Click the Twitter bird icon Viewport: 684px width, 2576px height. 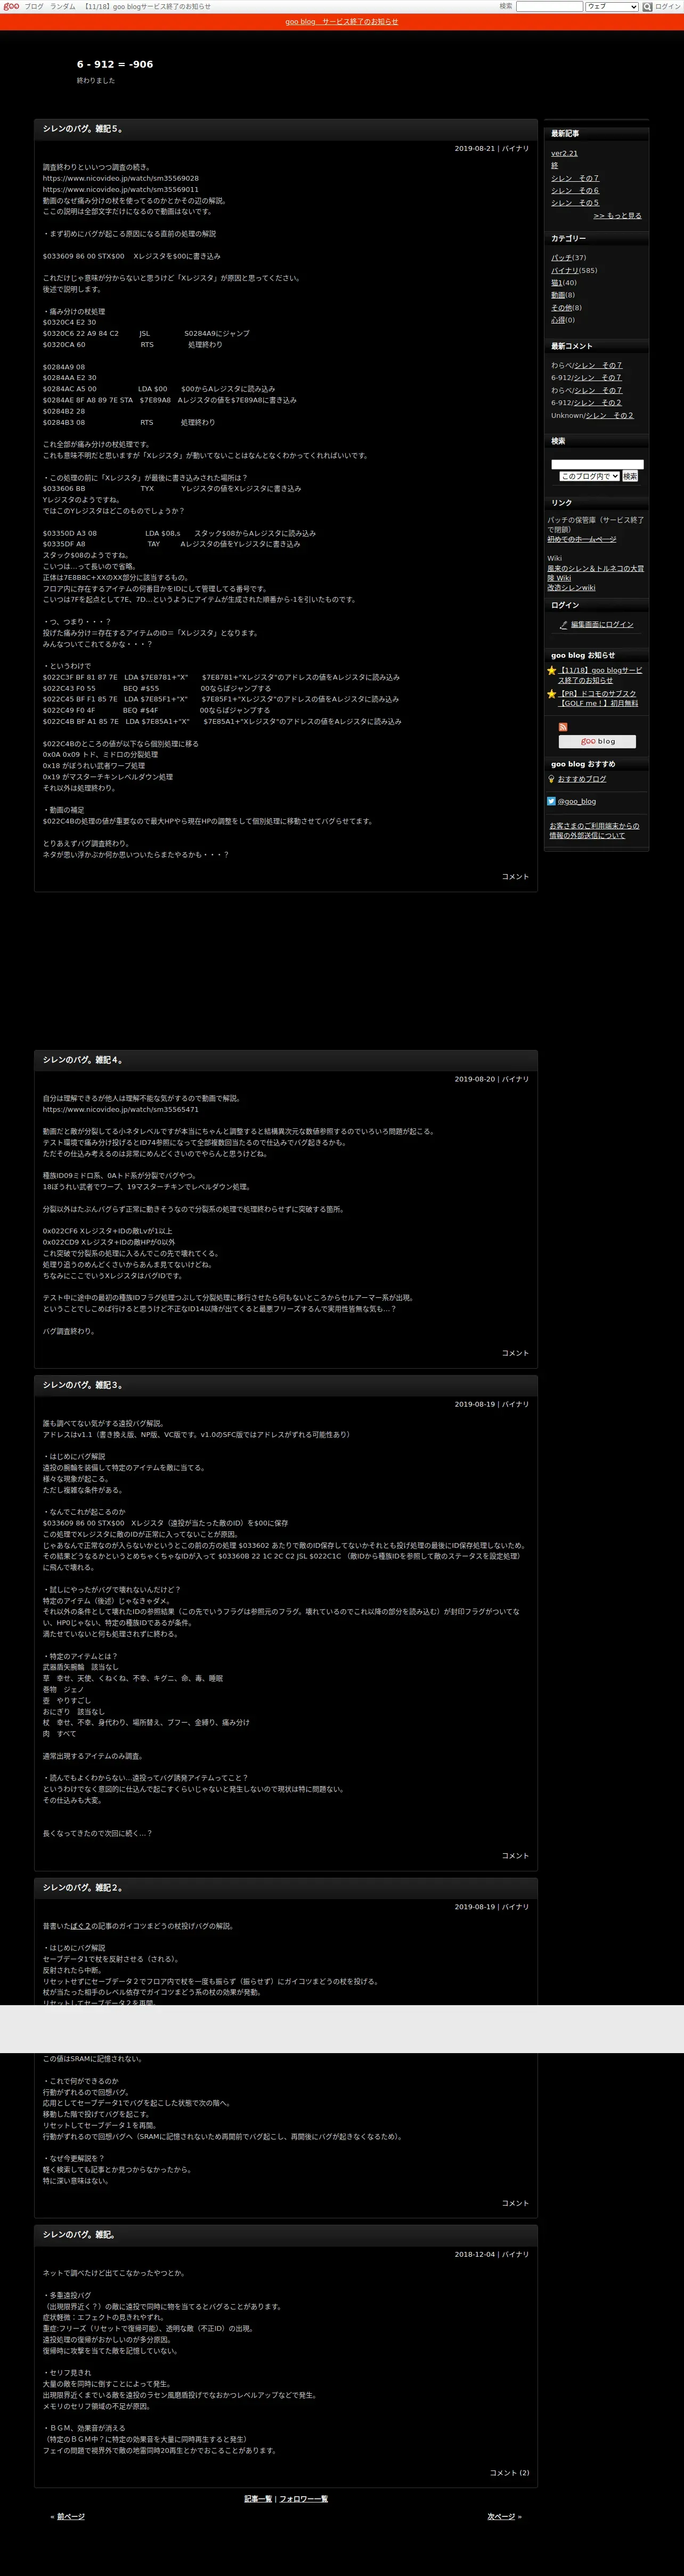point(551,801)
